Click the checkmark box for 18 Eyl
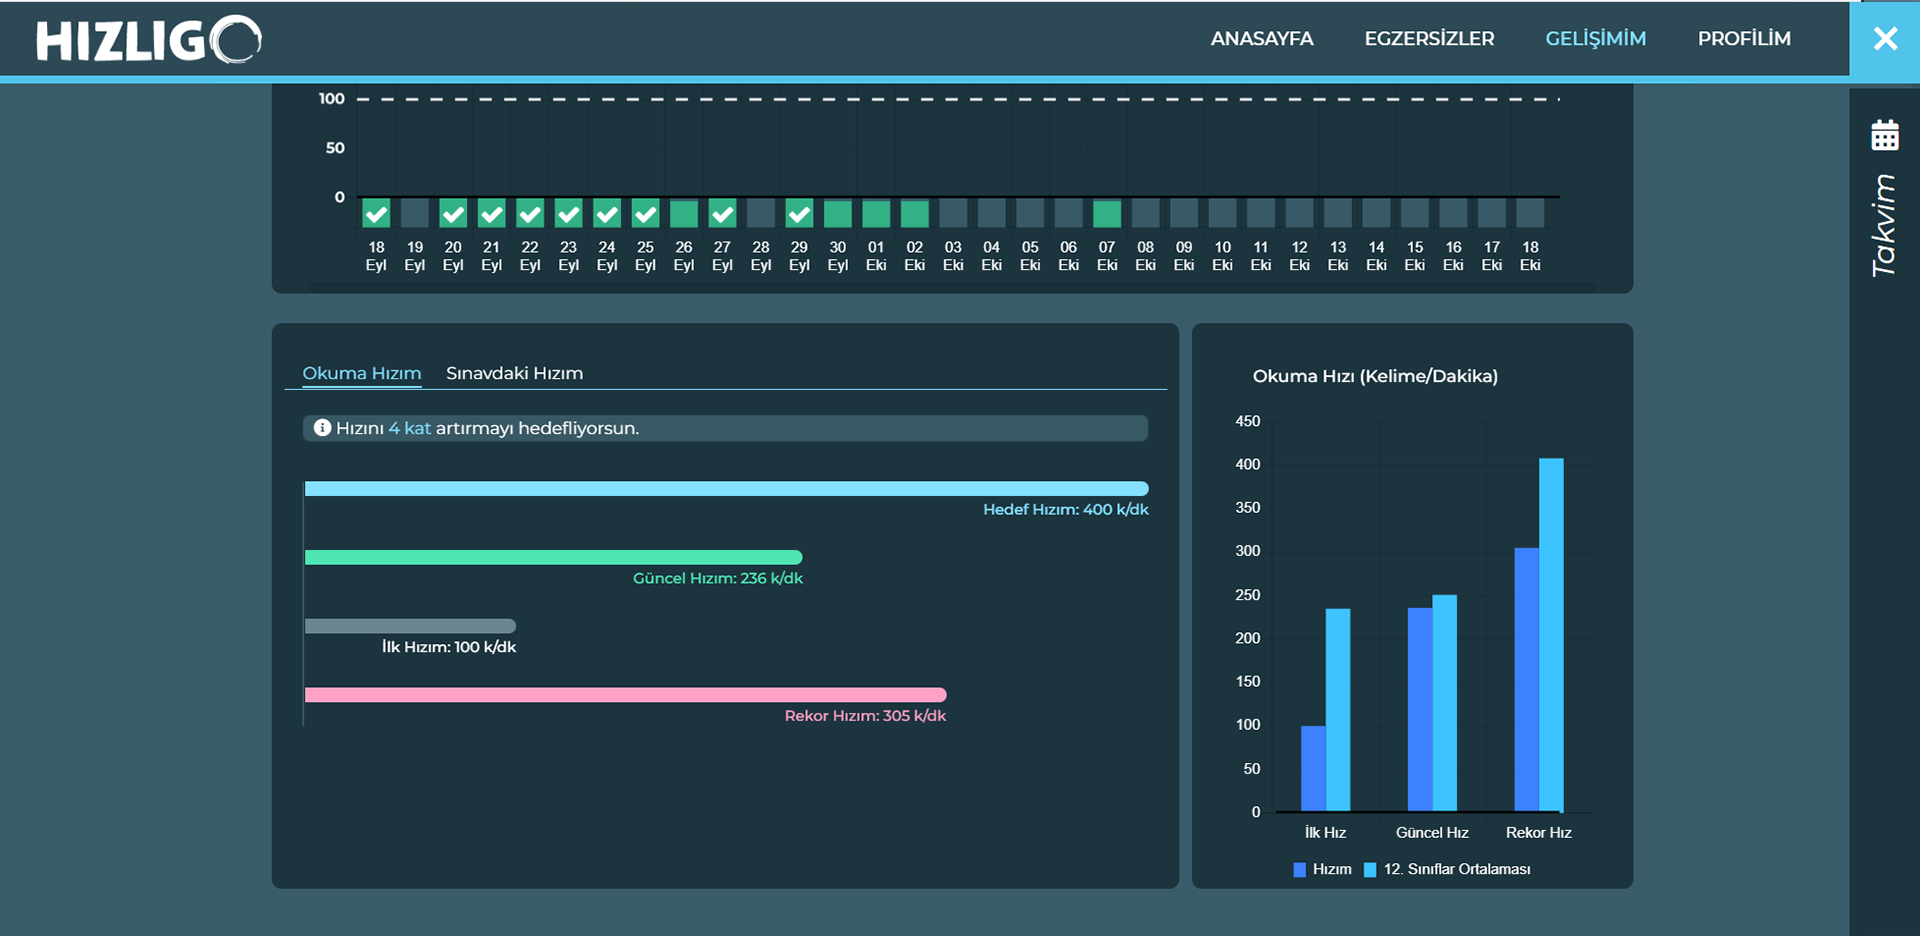This screenshot has width=1920, height=936. pyautogui.click(x=376, y=214)
